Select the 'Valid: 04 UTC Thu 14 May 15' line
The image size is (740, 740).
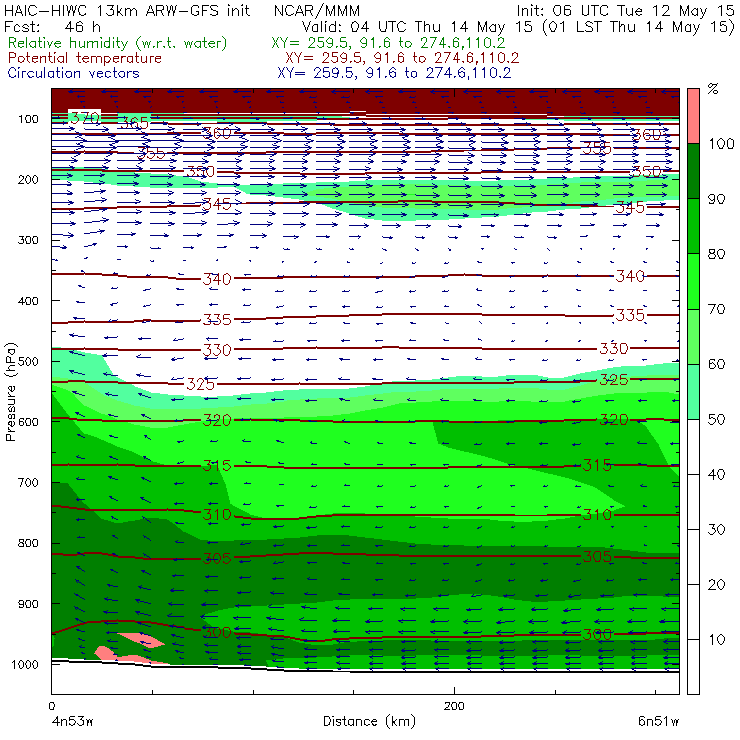coord(418,27)
